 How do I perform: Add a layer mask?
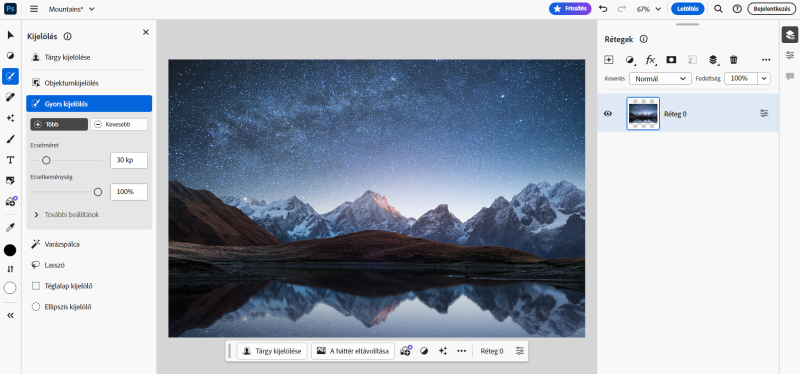click(671, 60)
